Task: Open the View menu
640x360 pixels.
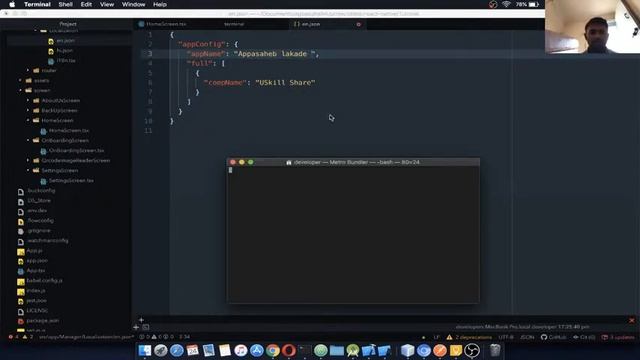Action: click(107, 4)
